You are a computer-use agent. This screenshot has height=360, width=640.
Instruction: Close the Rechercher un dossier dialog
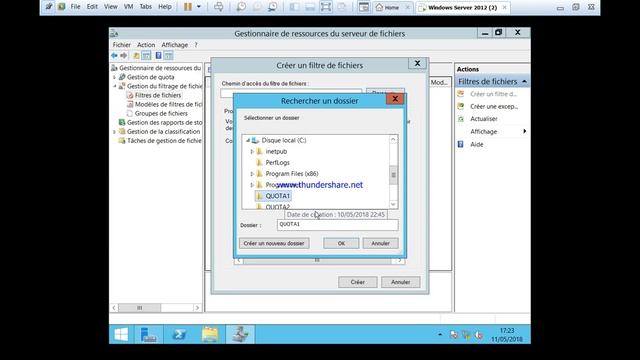click(395, 99)
